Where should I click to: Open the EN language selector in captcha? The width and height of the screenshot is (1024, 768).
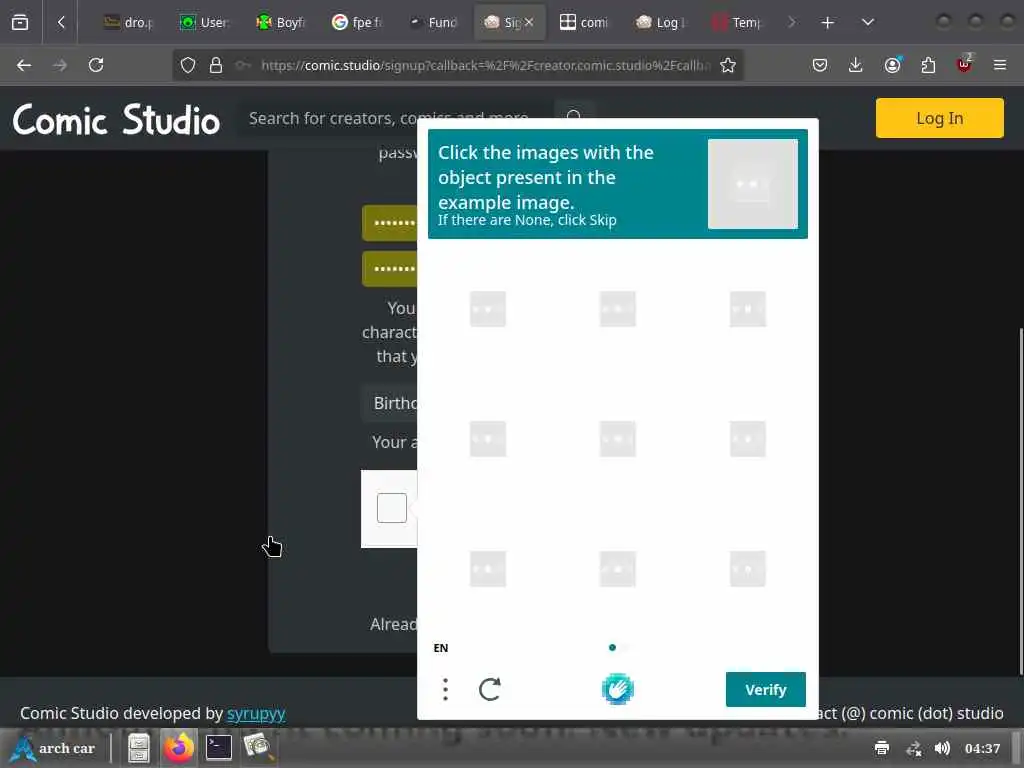[441, 648]
